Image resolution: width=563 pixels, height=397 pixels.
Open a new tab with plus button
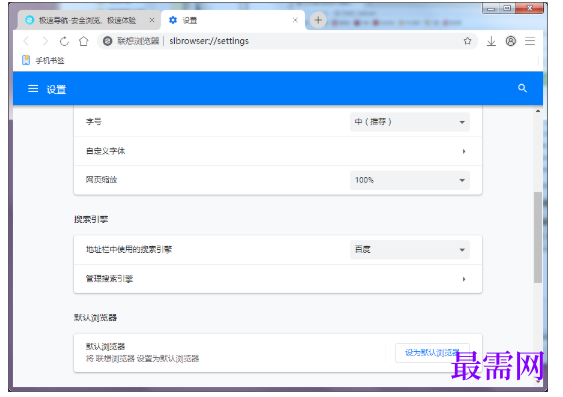(x=318, y=20)
